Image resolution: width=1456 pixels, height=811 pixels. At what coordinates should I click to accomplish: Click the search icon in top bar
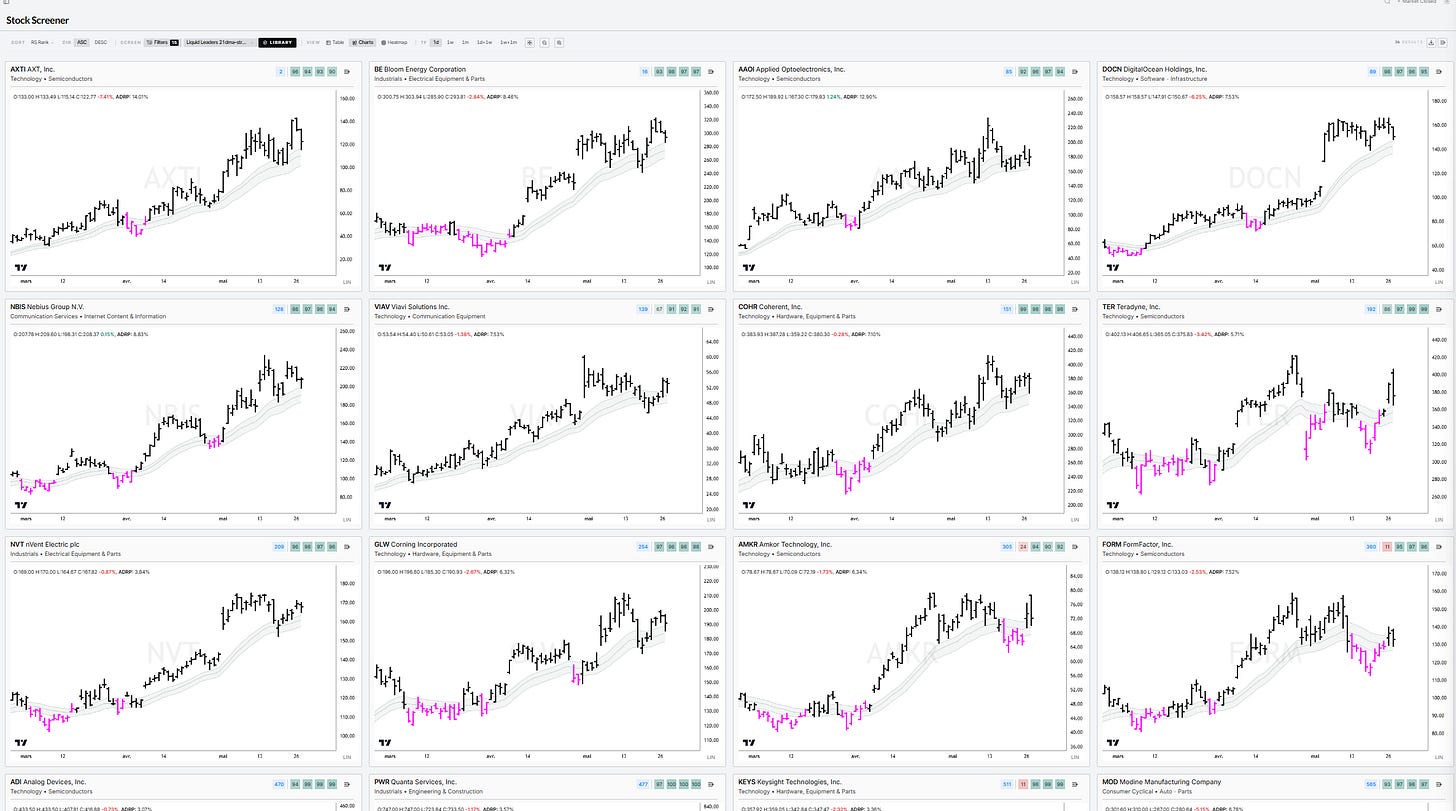[1388, 2]
